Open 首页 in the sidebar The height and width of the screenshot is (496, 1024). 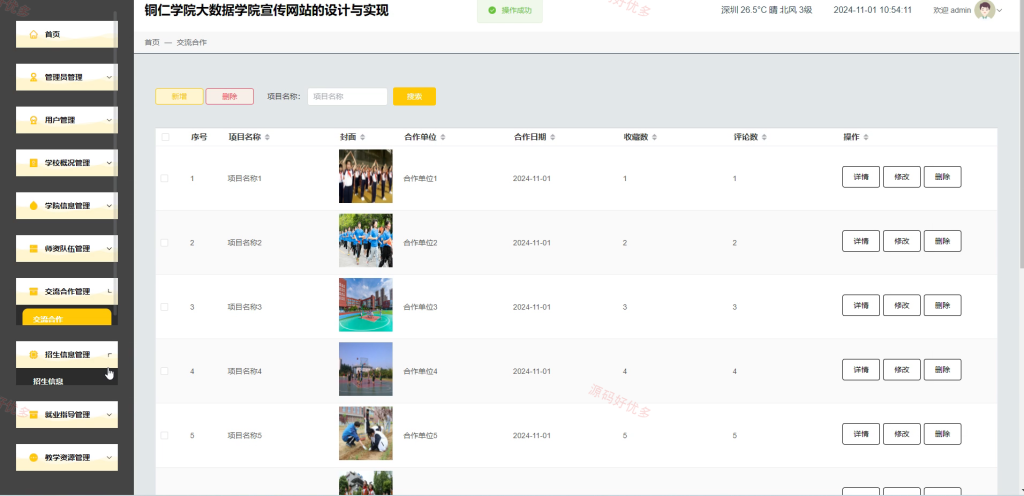point(67,35)
